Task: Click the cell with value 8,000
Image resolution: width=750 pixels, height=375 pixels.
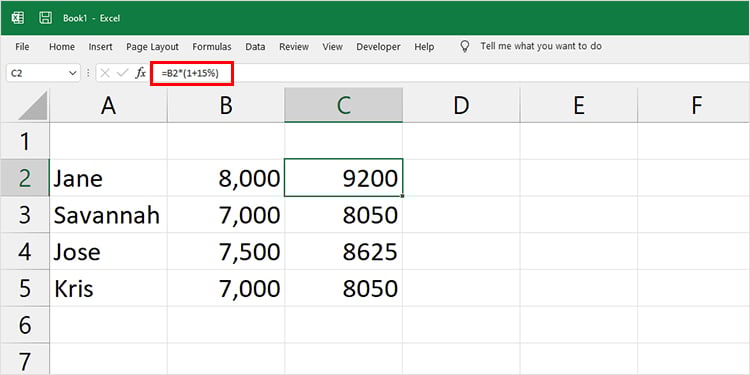Action: pos(226,178)
